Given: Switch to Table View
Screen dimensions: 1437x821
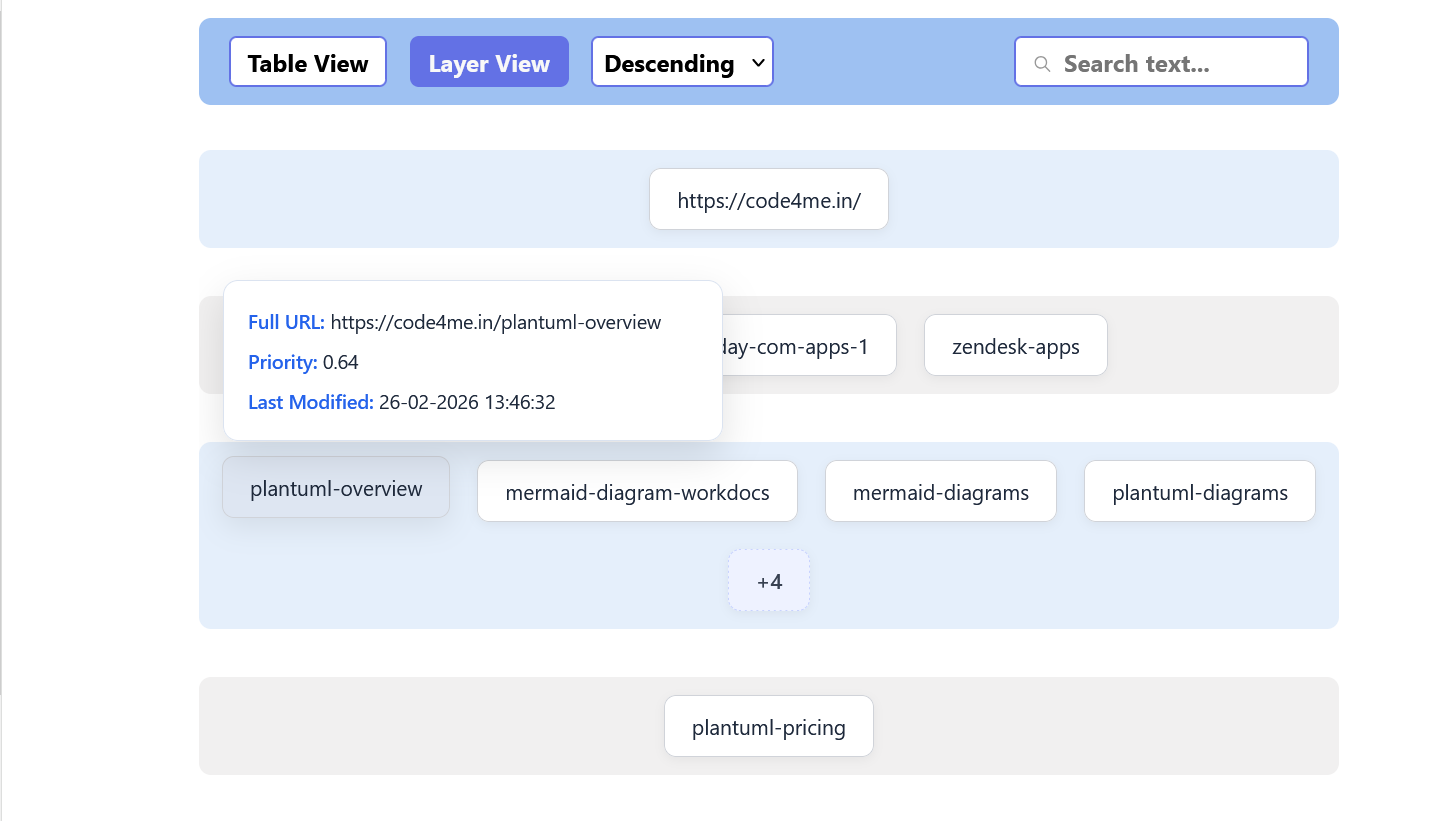Looking at the screenshot, I should pos(307,62).
